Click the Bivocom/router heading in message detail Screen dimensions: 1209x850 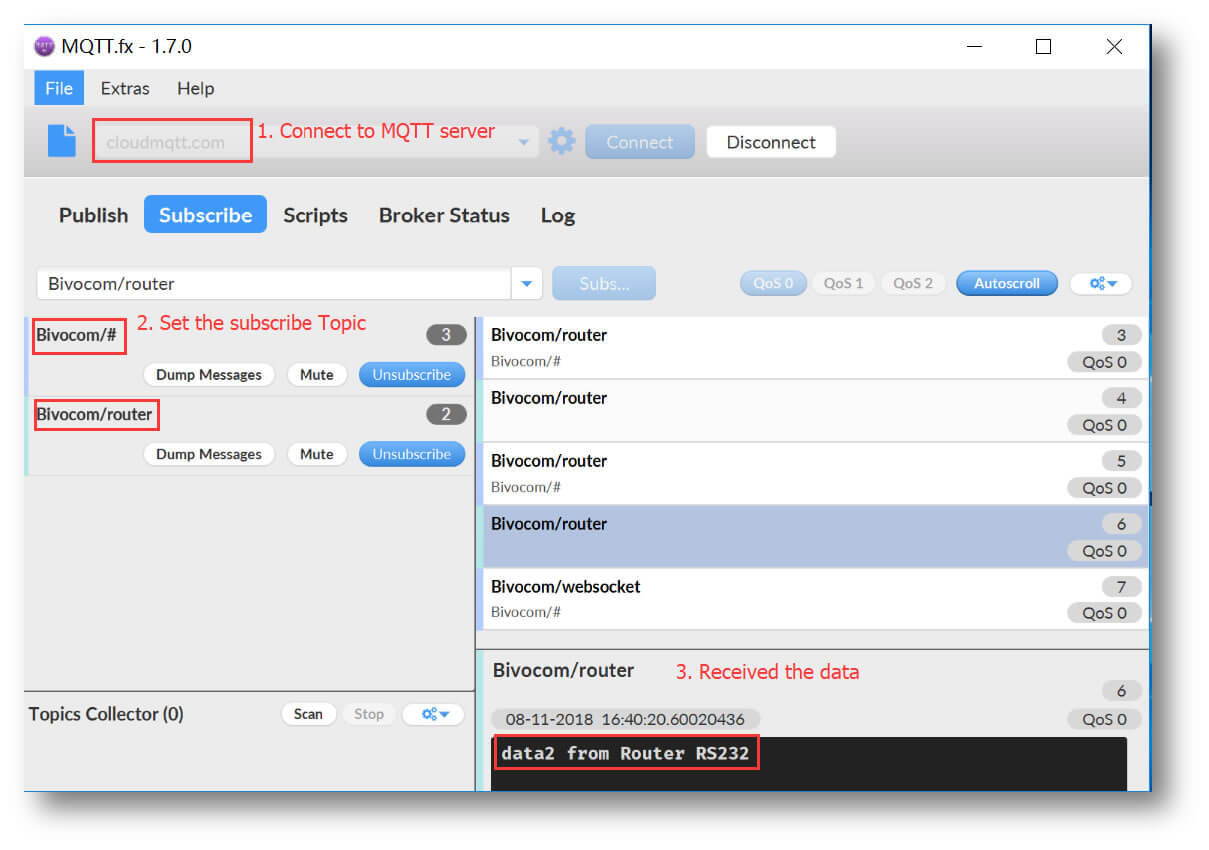tap(563, 670)
